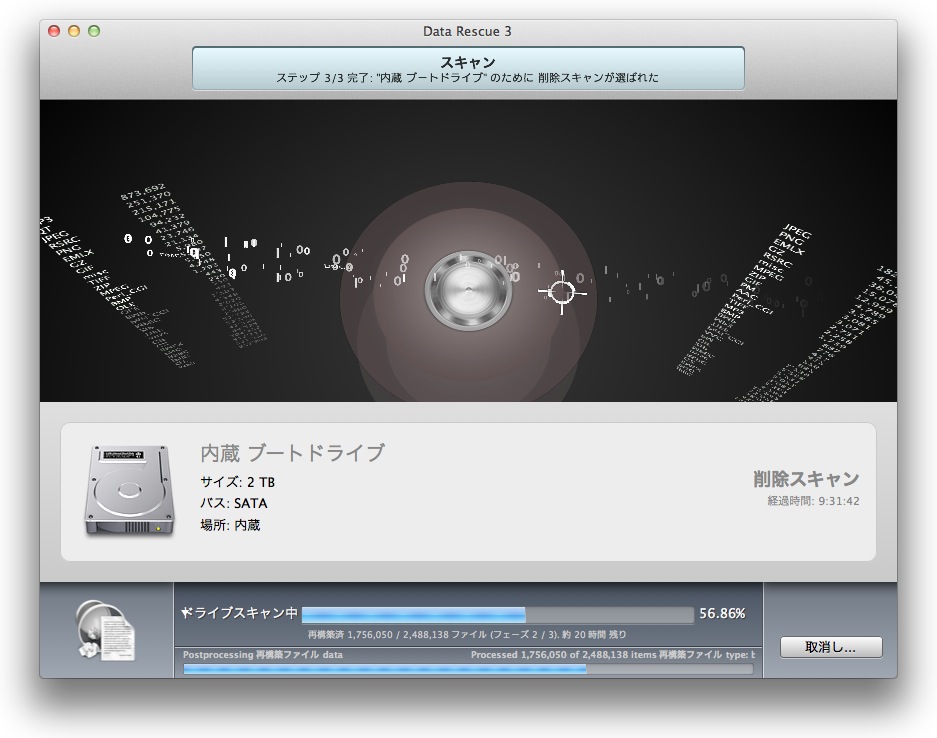Click the Postprocessing 再構築ファイル data status text
This screenshot has width=937, height=738.
(263, 655)
